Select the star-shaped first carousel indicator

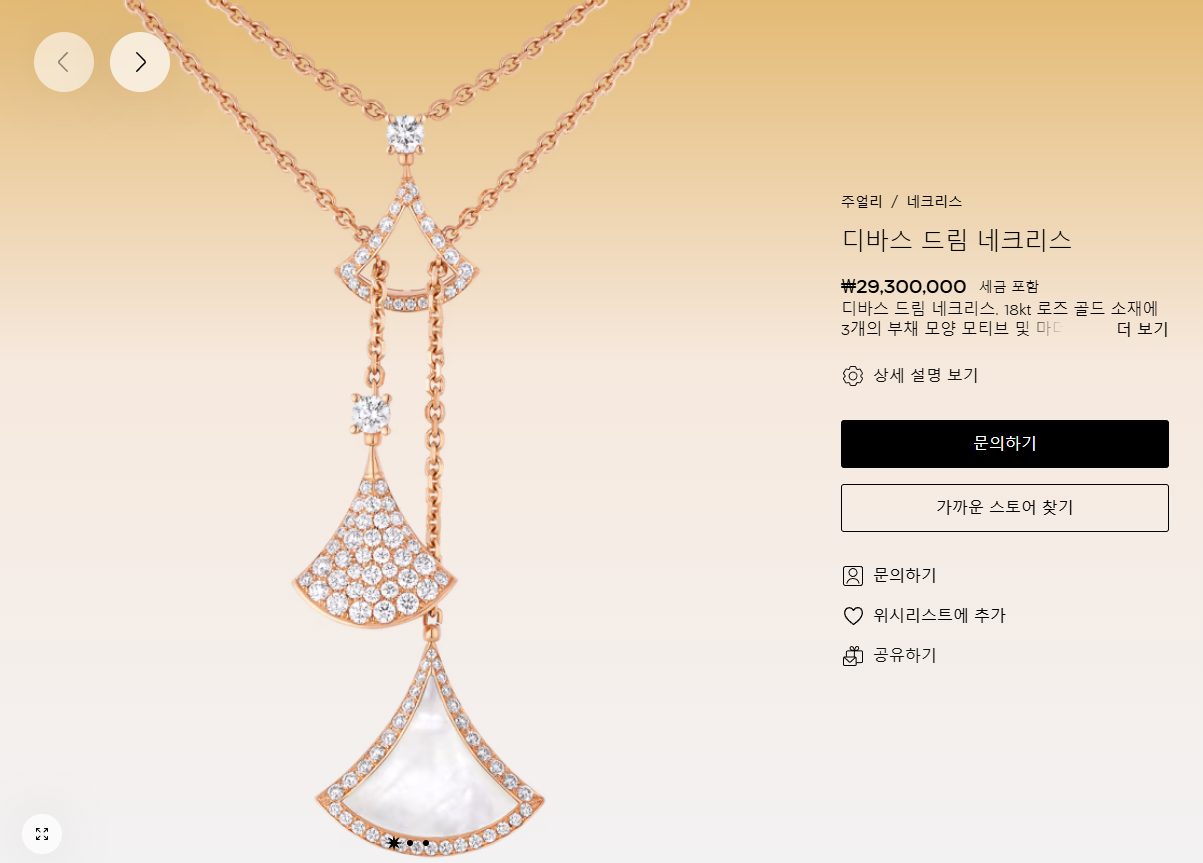[393, 843]
